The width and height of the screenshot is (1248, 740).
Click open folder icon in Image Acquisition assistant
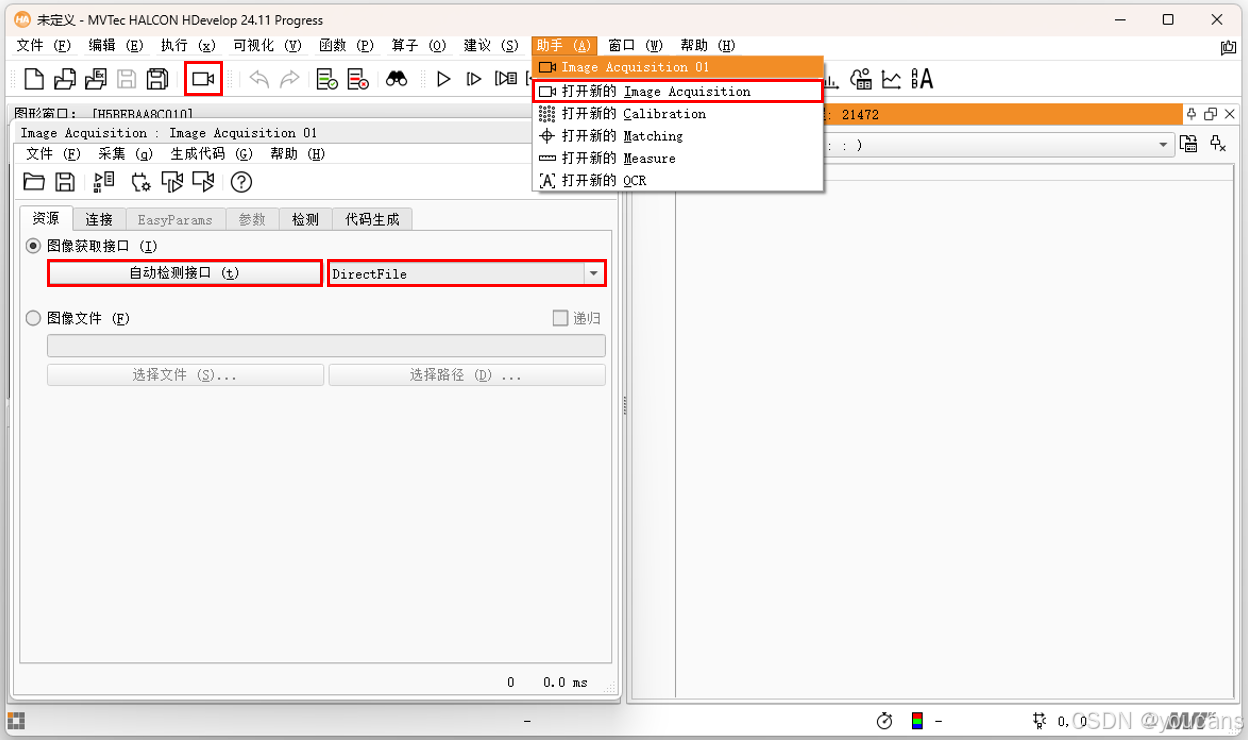pos(35,182)
